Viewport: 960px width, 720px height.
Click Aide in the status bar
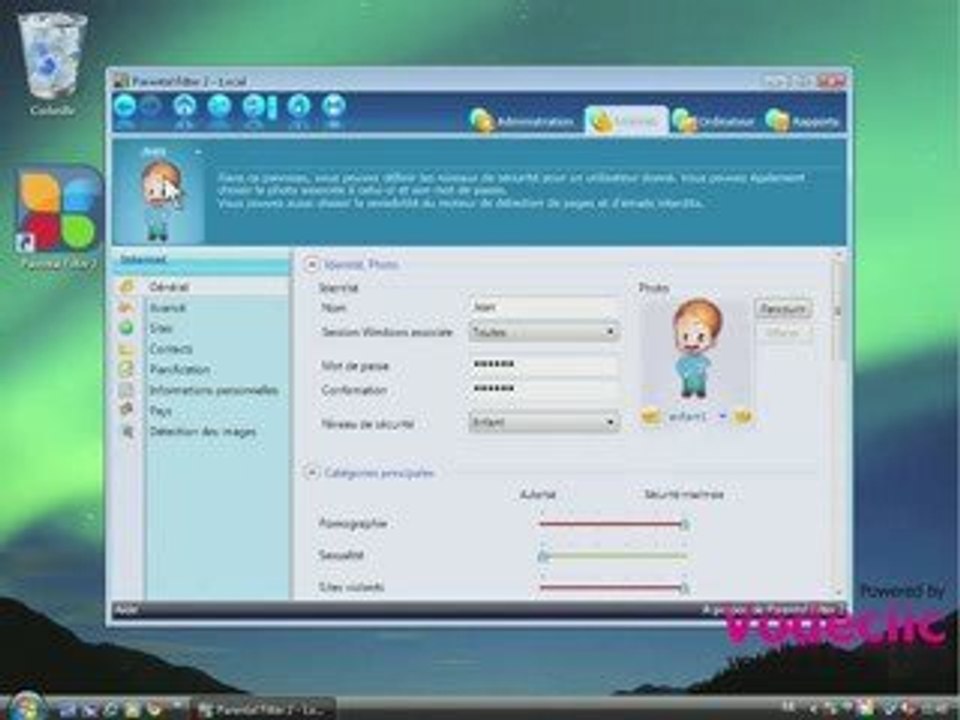point(125,609)
